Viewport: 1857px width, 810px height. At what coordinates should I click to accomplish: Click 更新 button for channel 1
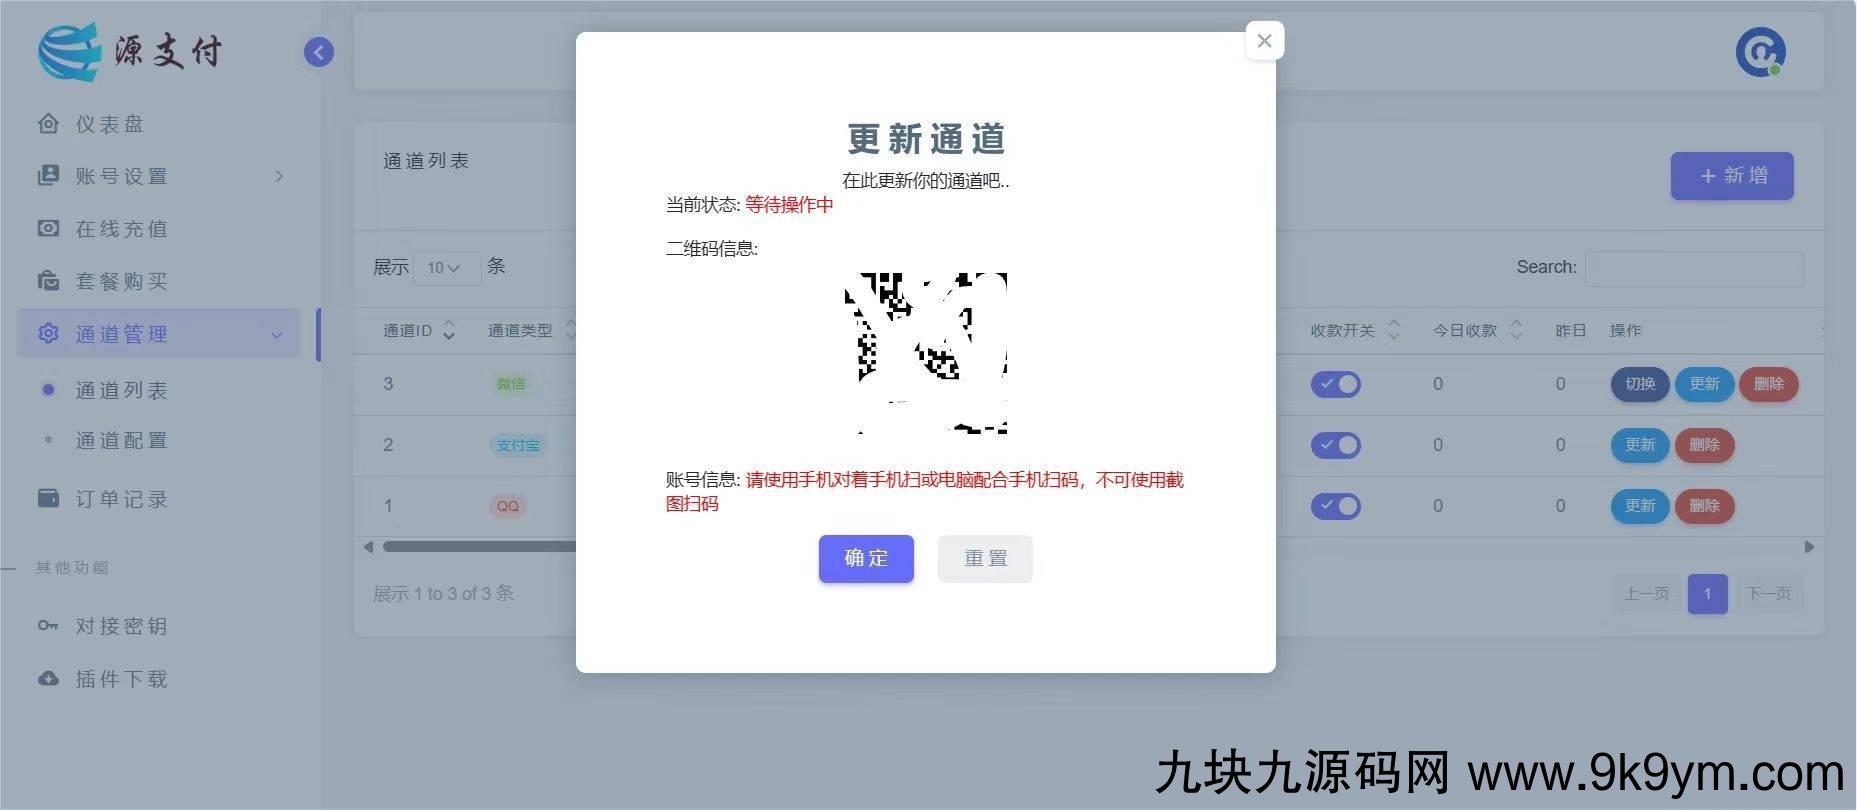tap(1640, 506)
